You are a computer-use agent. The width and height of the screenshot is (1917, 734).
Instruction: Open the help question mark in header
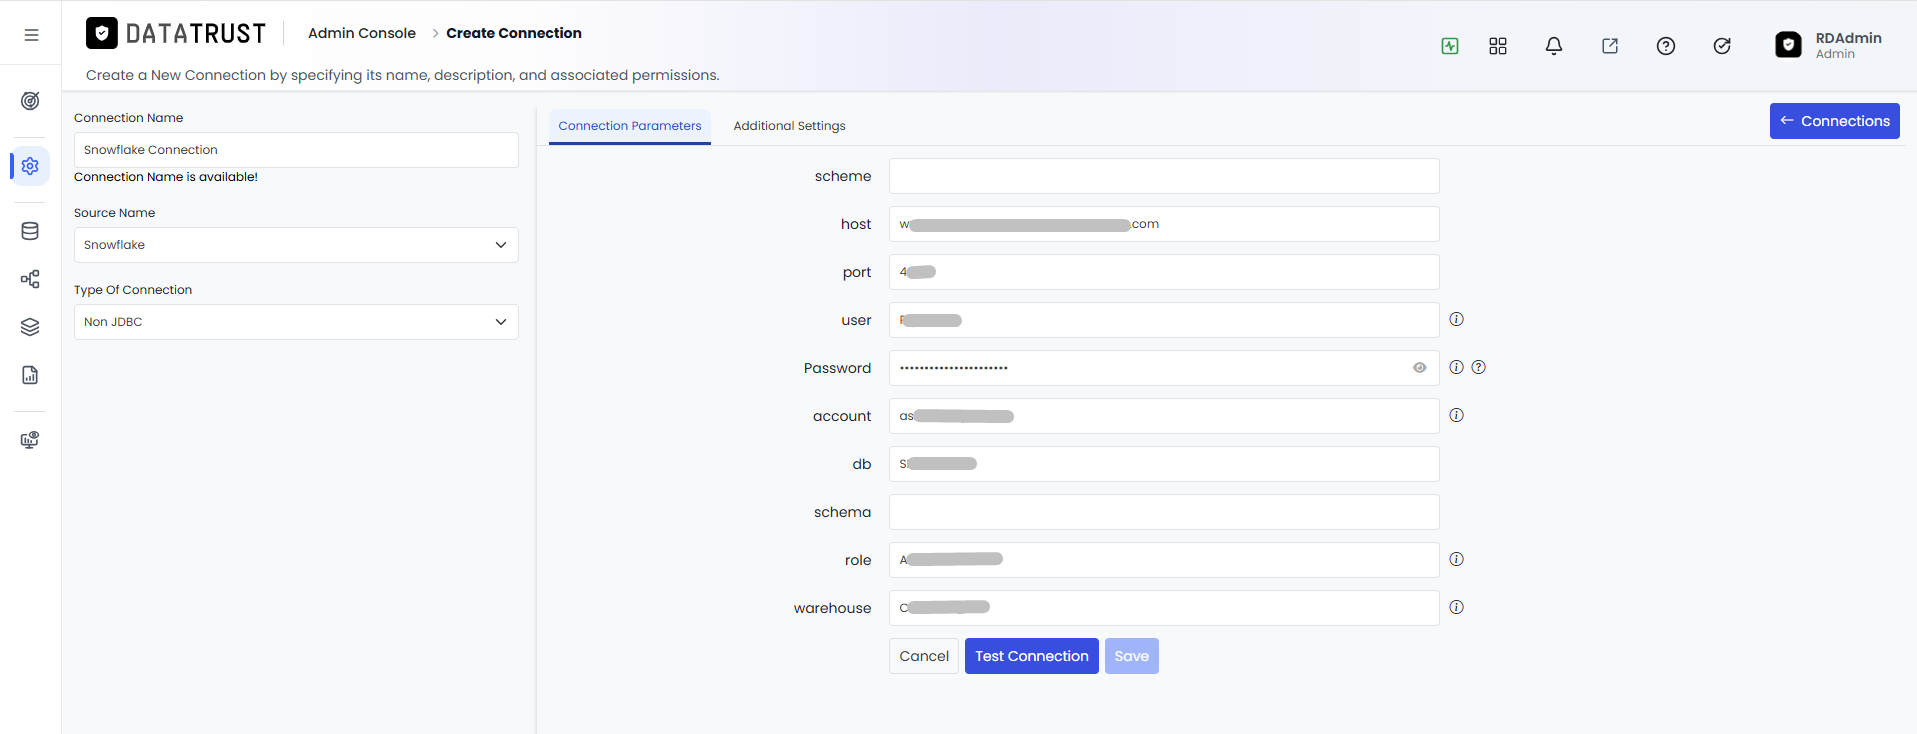(1666, 46)
